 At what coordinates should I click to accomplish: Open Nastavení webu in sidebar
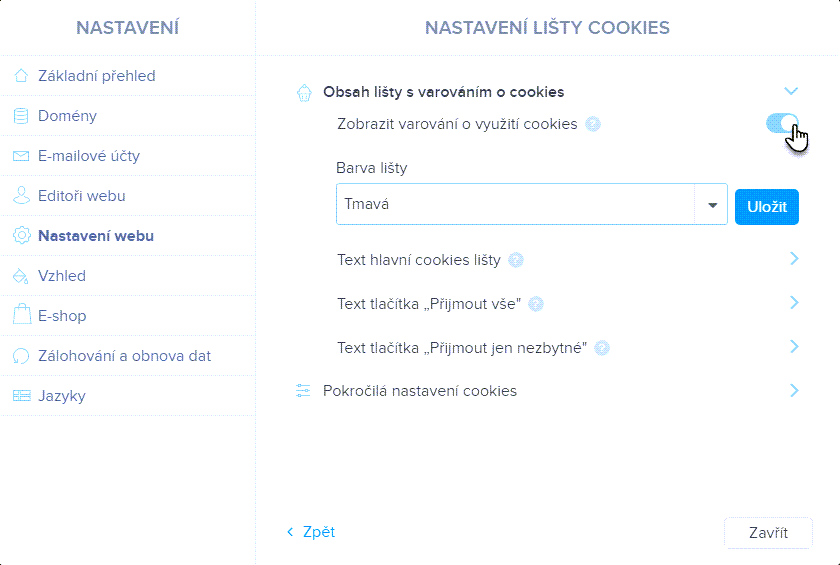(95, 236)
